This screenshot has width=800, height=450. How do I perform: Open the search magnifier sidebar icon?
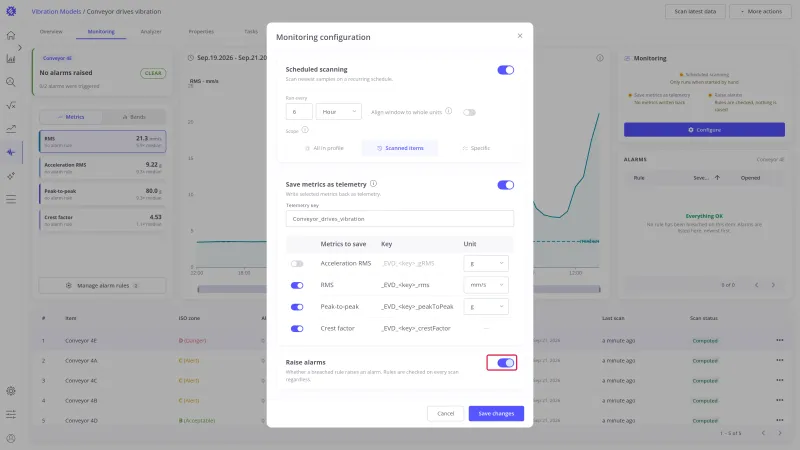(11, 82)
